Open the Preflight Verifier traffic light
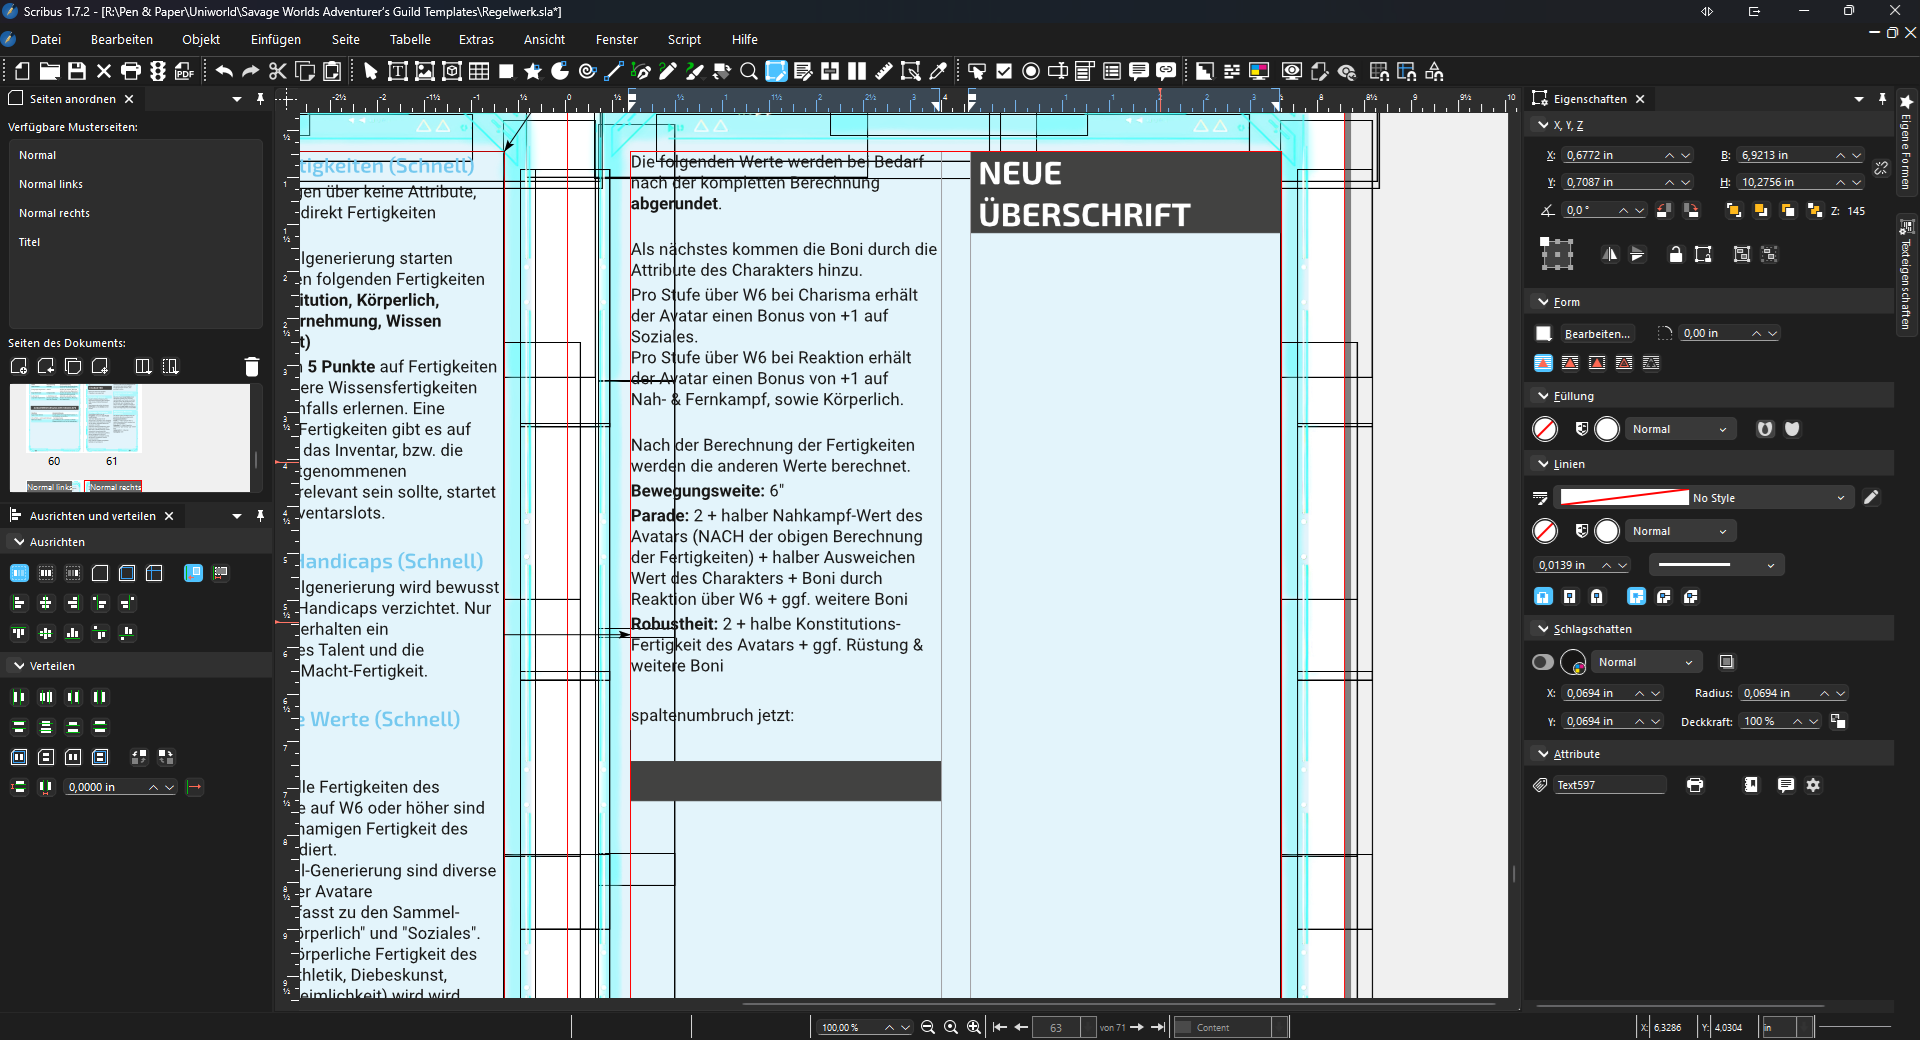This screenshot has width=1920, height=1040. [x=158, y=71]
